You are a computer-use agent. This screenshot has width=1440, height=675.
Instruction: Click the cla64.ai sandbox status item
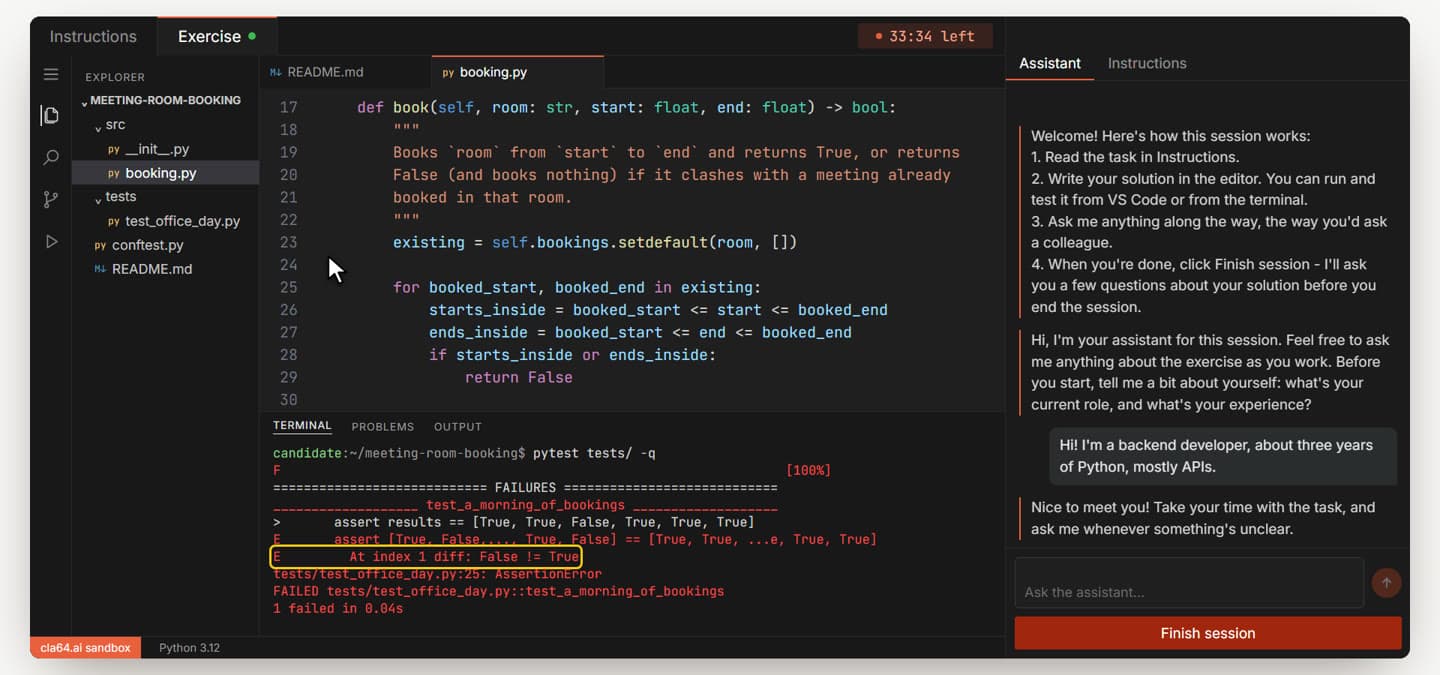tap(85, 648)
